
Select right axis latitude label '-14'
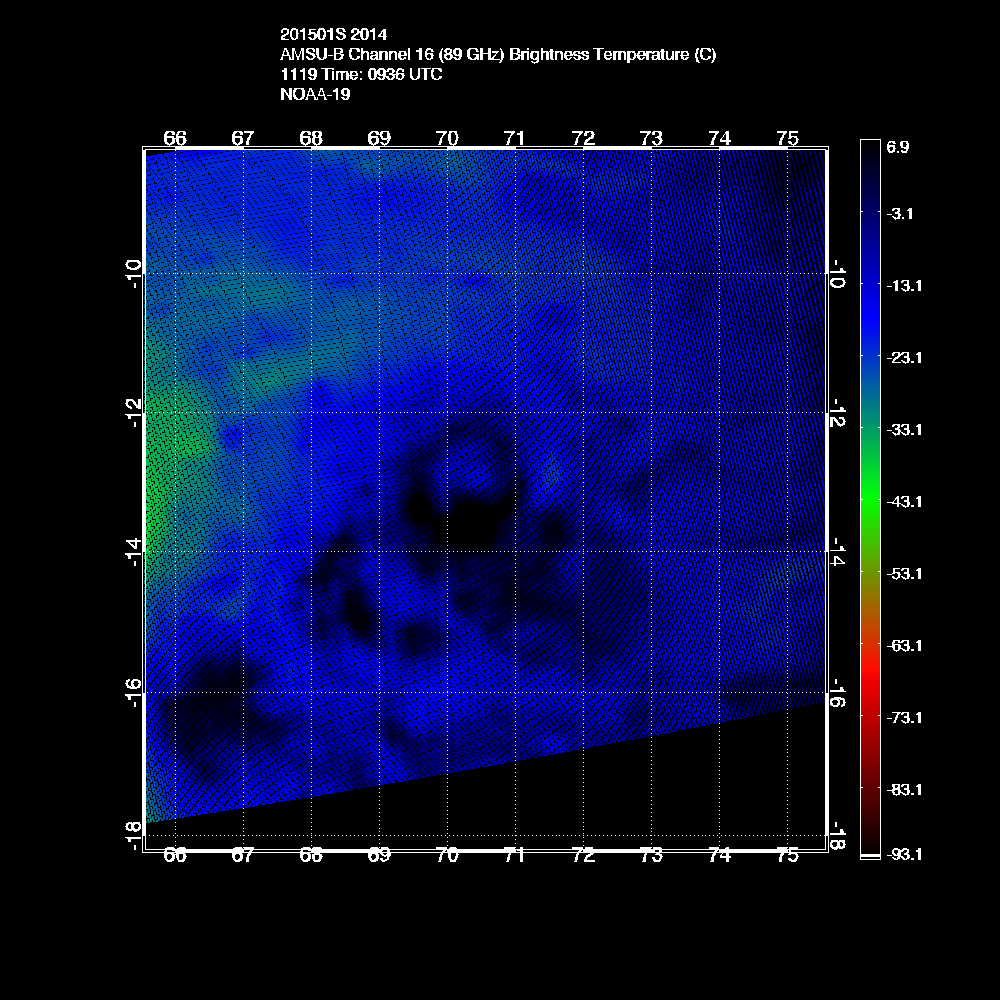pos(838,552)
